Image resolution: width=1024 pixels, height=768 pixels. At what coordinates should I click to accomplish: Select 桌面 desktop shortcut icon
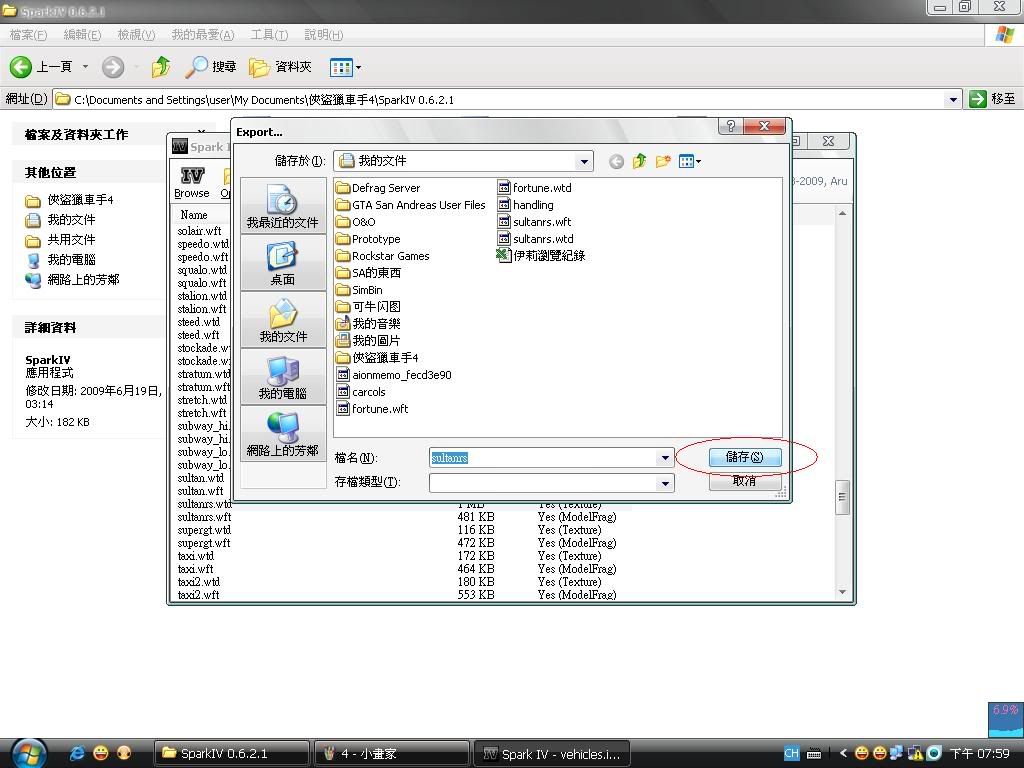click(x=283, y=264)
